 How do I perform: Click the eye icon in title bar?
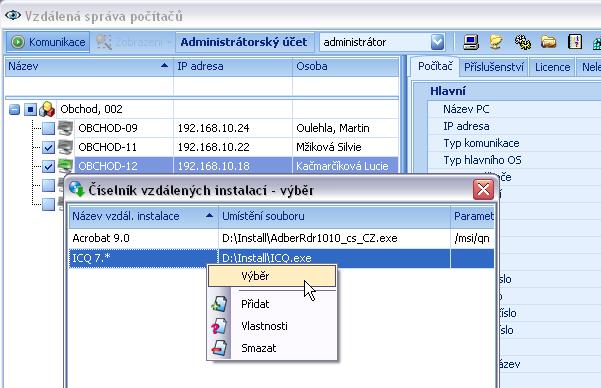point(13,15)
